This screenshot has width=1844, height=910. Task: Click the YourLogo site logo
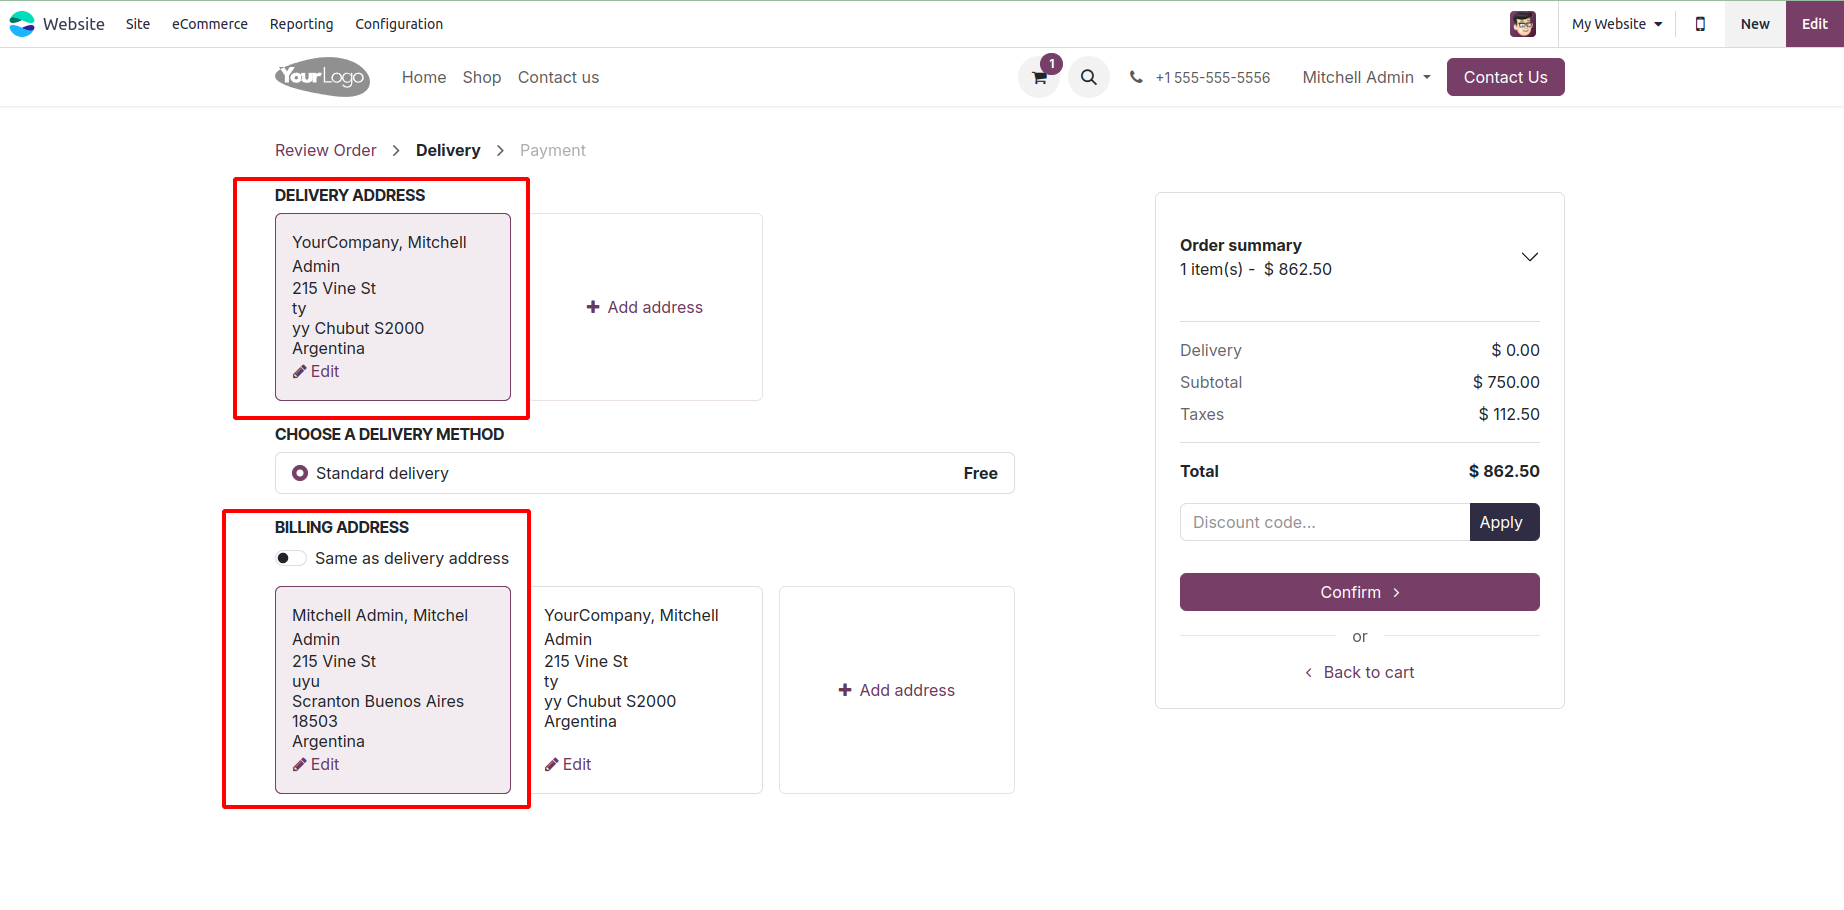(x=322, y=77)
